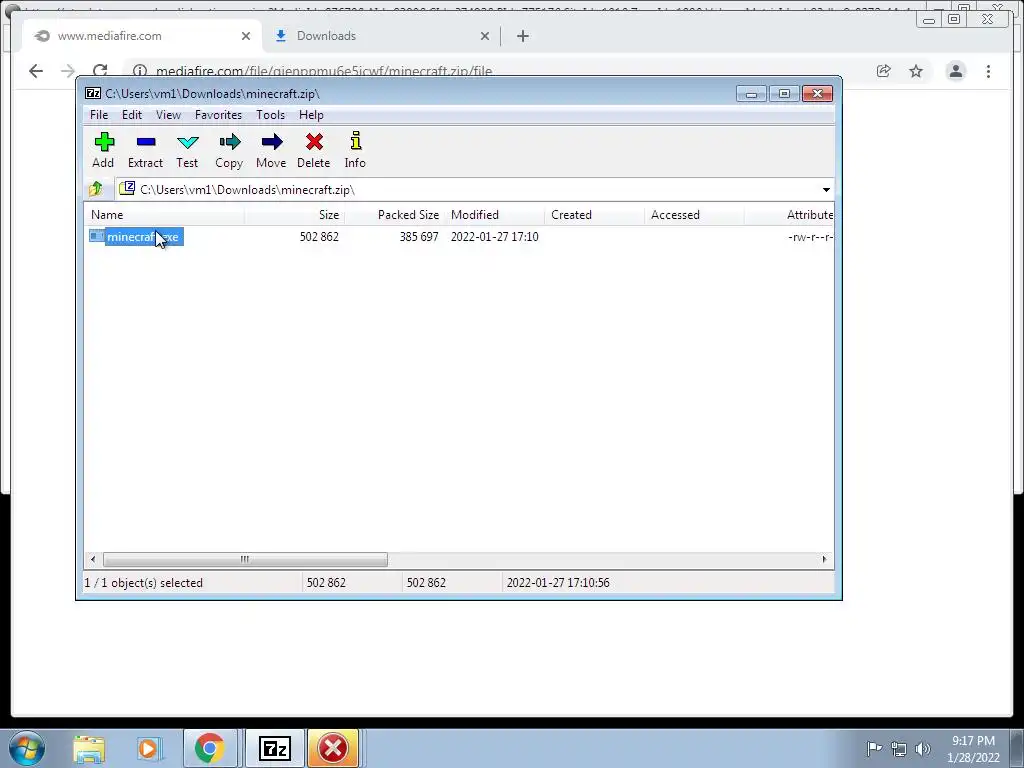Sort by the Accessed column
Image resolution: width=1024 pixels, height=768 pixels.
695,215
